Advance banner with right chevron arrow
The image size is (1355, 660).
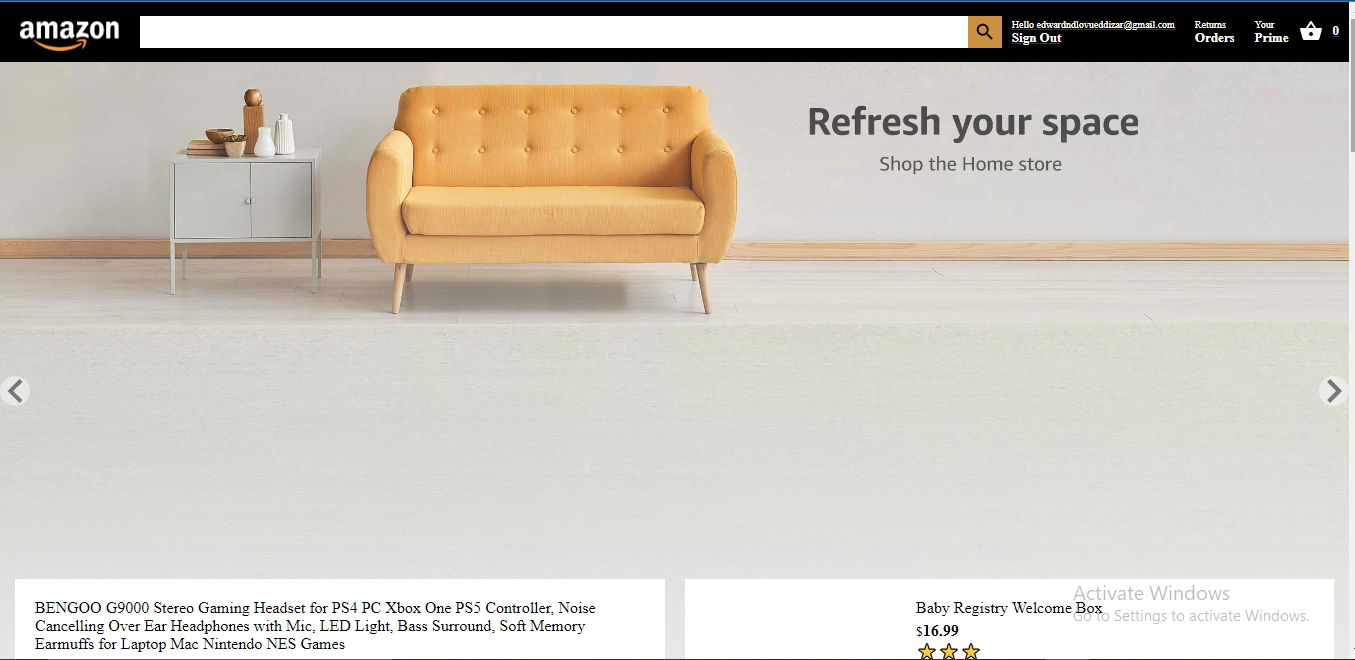point(1333,391)
